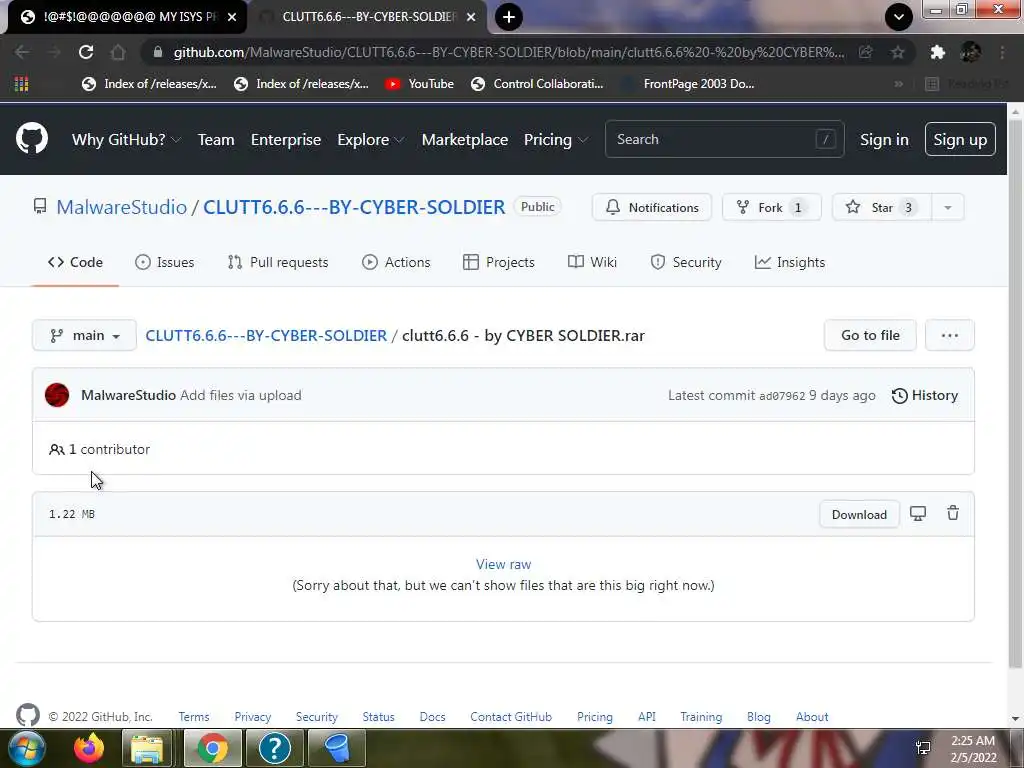This screenshot has width=1024, height=768.
Task: Open a new browser tab
Action: click(509, 17)
